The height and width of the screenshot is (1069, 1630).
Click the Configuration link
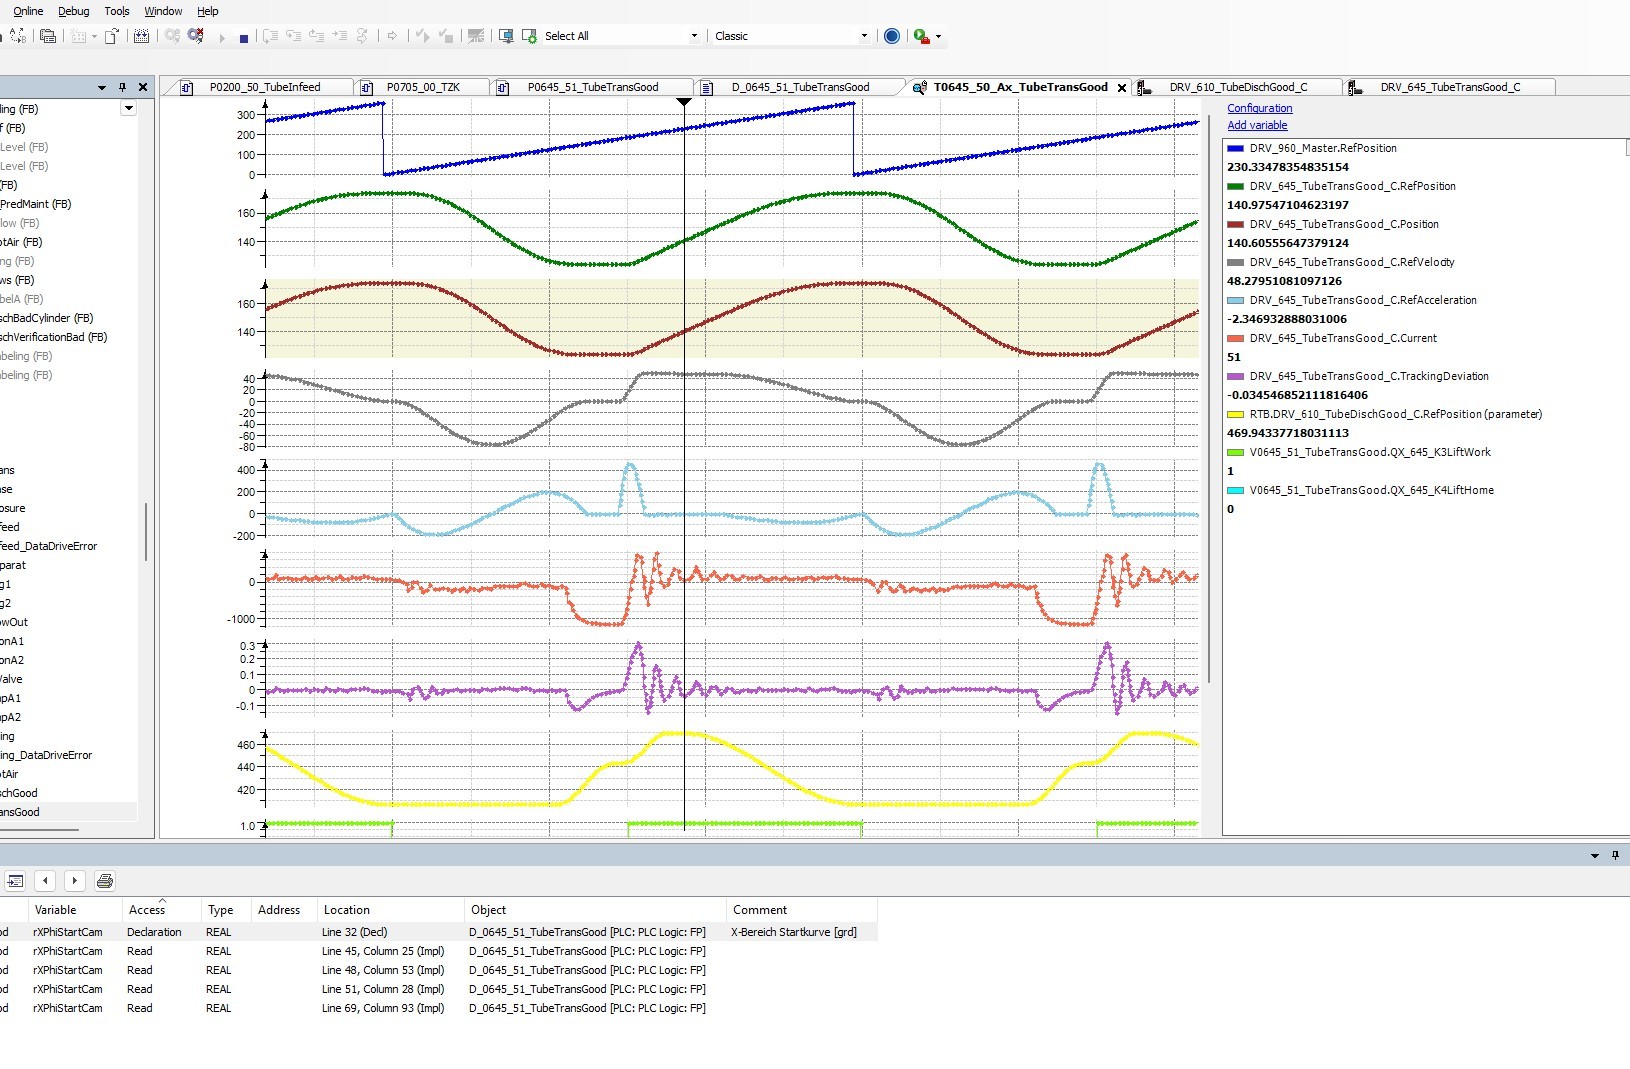pos(1259,108)
